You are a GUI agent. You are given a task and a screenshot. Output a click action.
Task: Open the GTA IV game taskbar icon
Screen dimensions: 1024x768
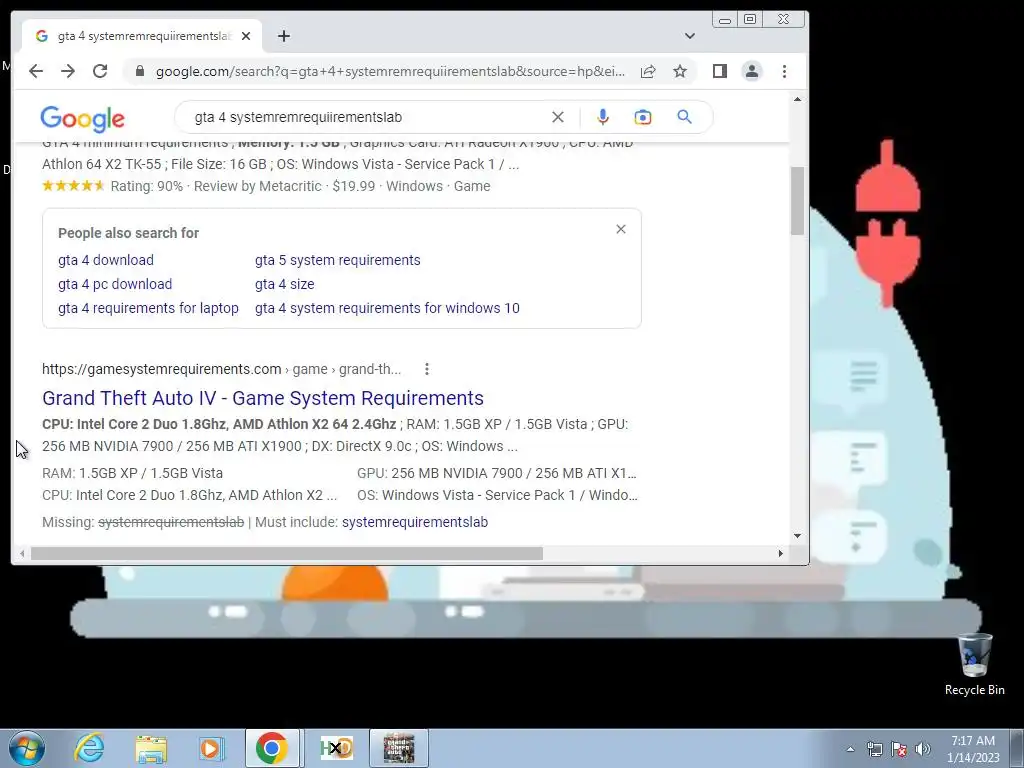(x=399, y=748)
